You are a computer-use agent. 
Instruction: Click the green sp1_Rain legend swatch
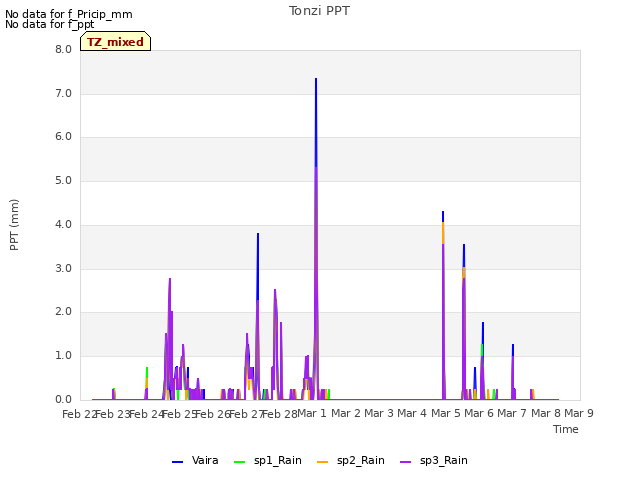click(x=240, y=462)
